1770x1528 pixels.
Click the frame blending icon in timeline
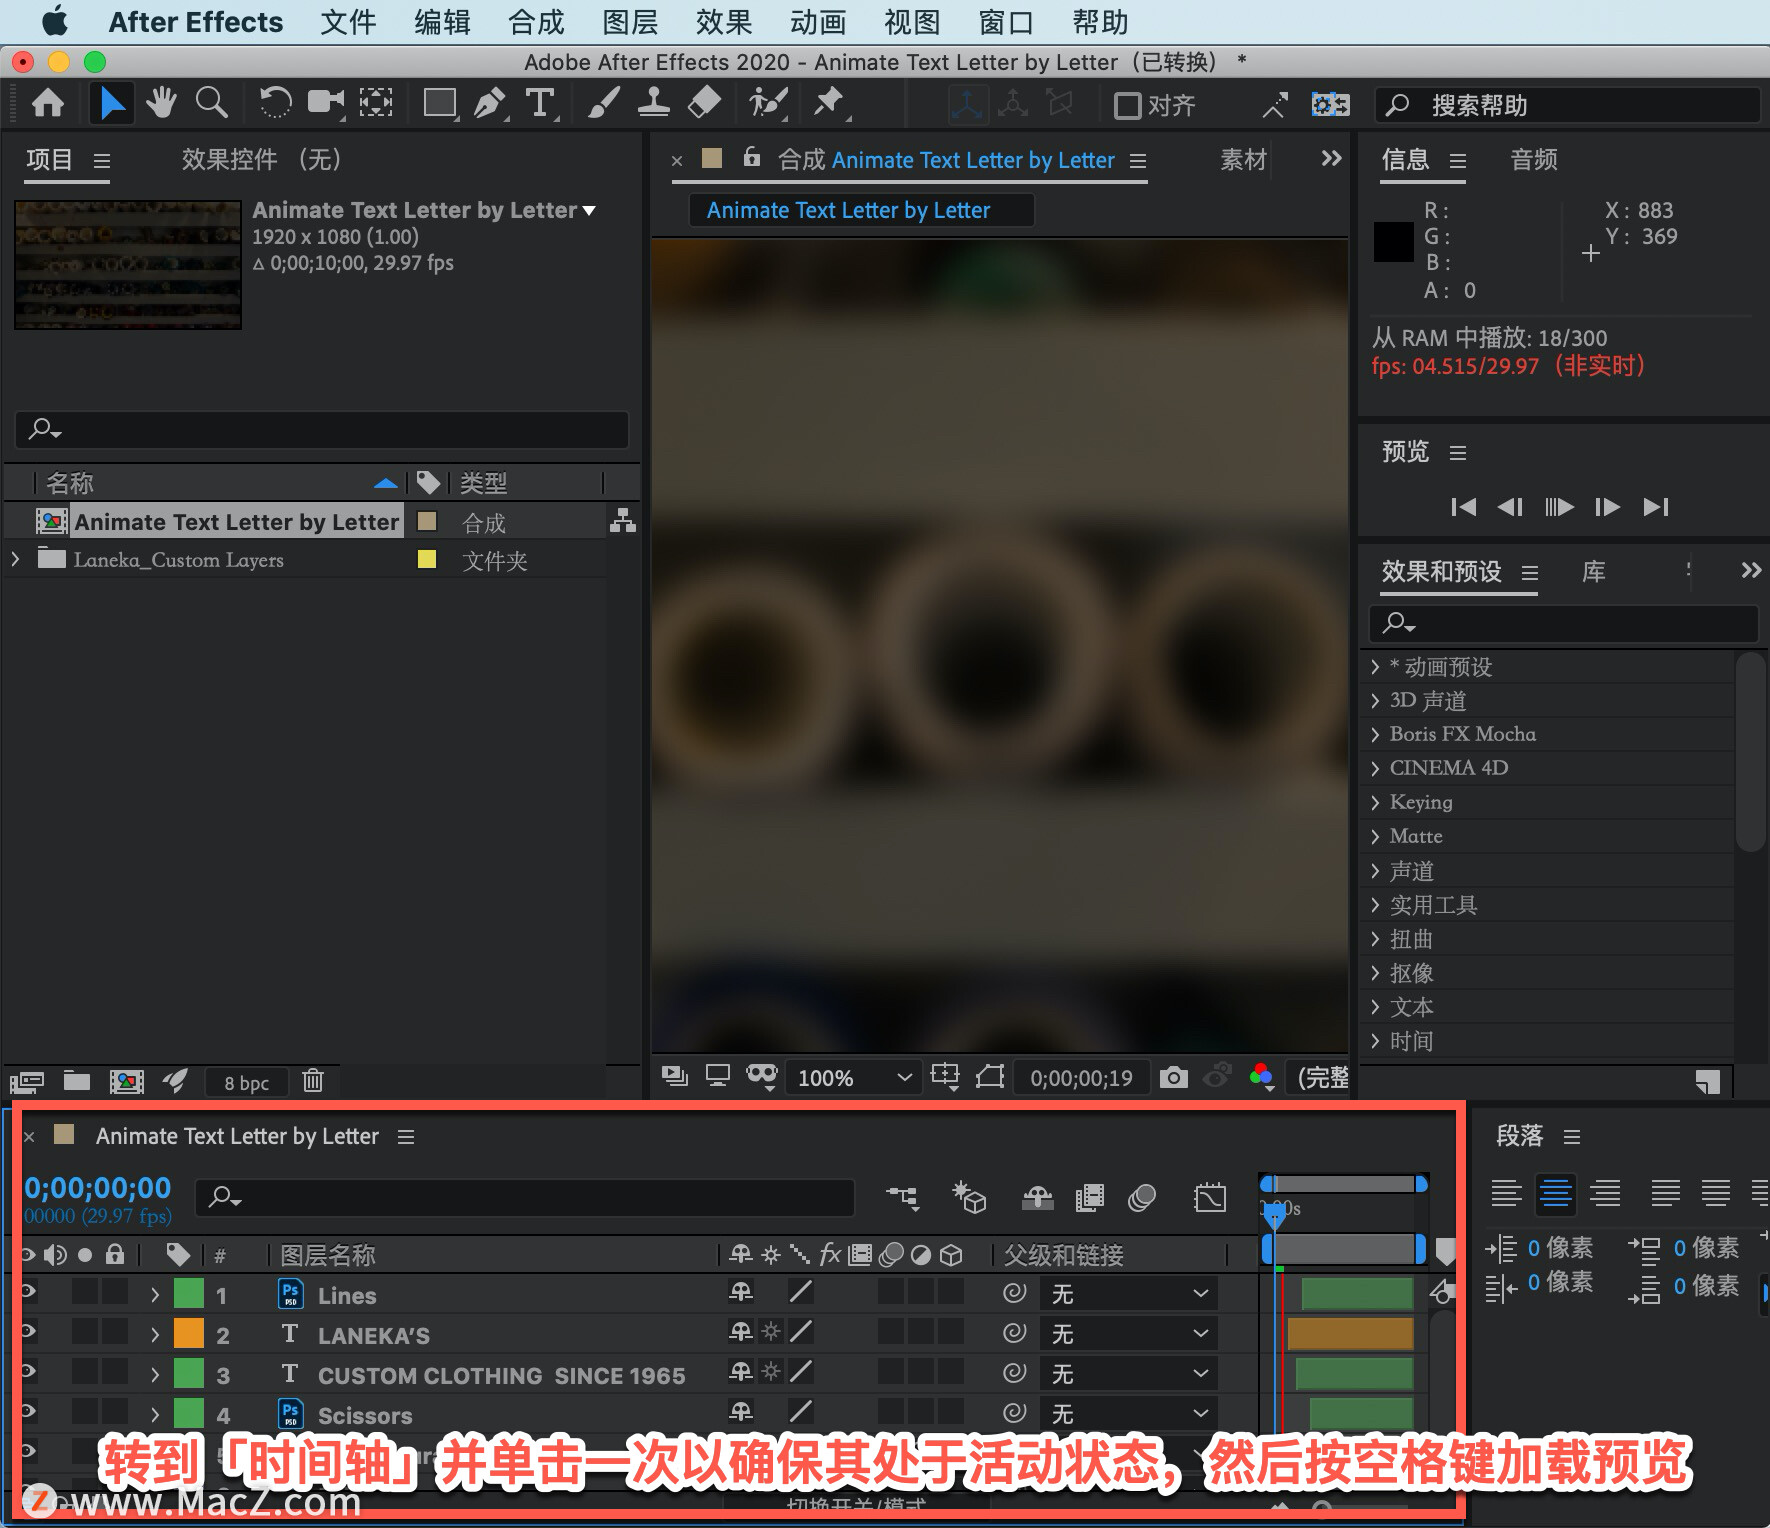[x=1089, y=1197]
